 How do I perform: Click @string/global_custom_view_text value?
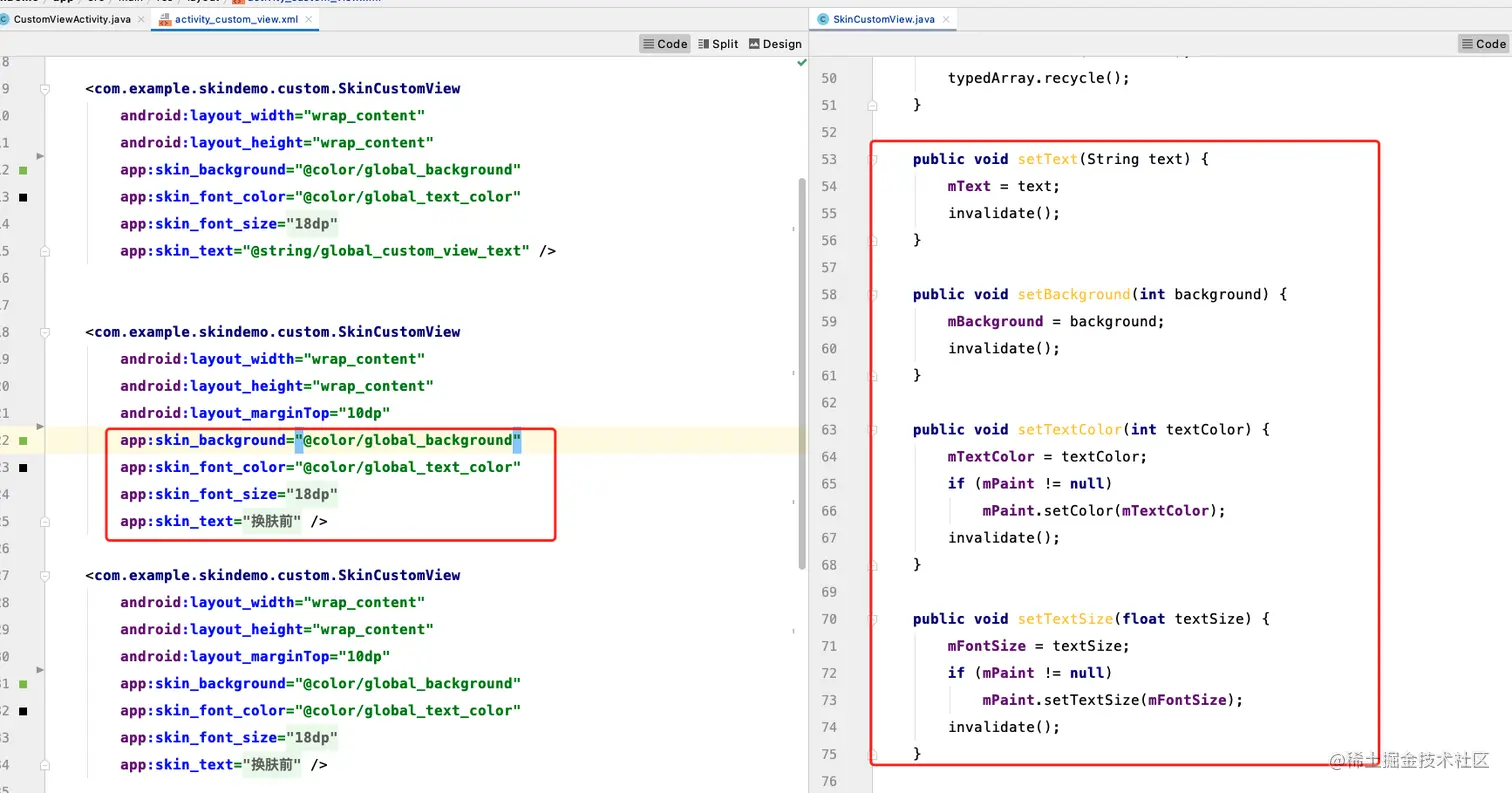click(x=386, y=251)
